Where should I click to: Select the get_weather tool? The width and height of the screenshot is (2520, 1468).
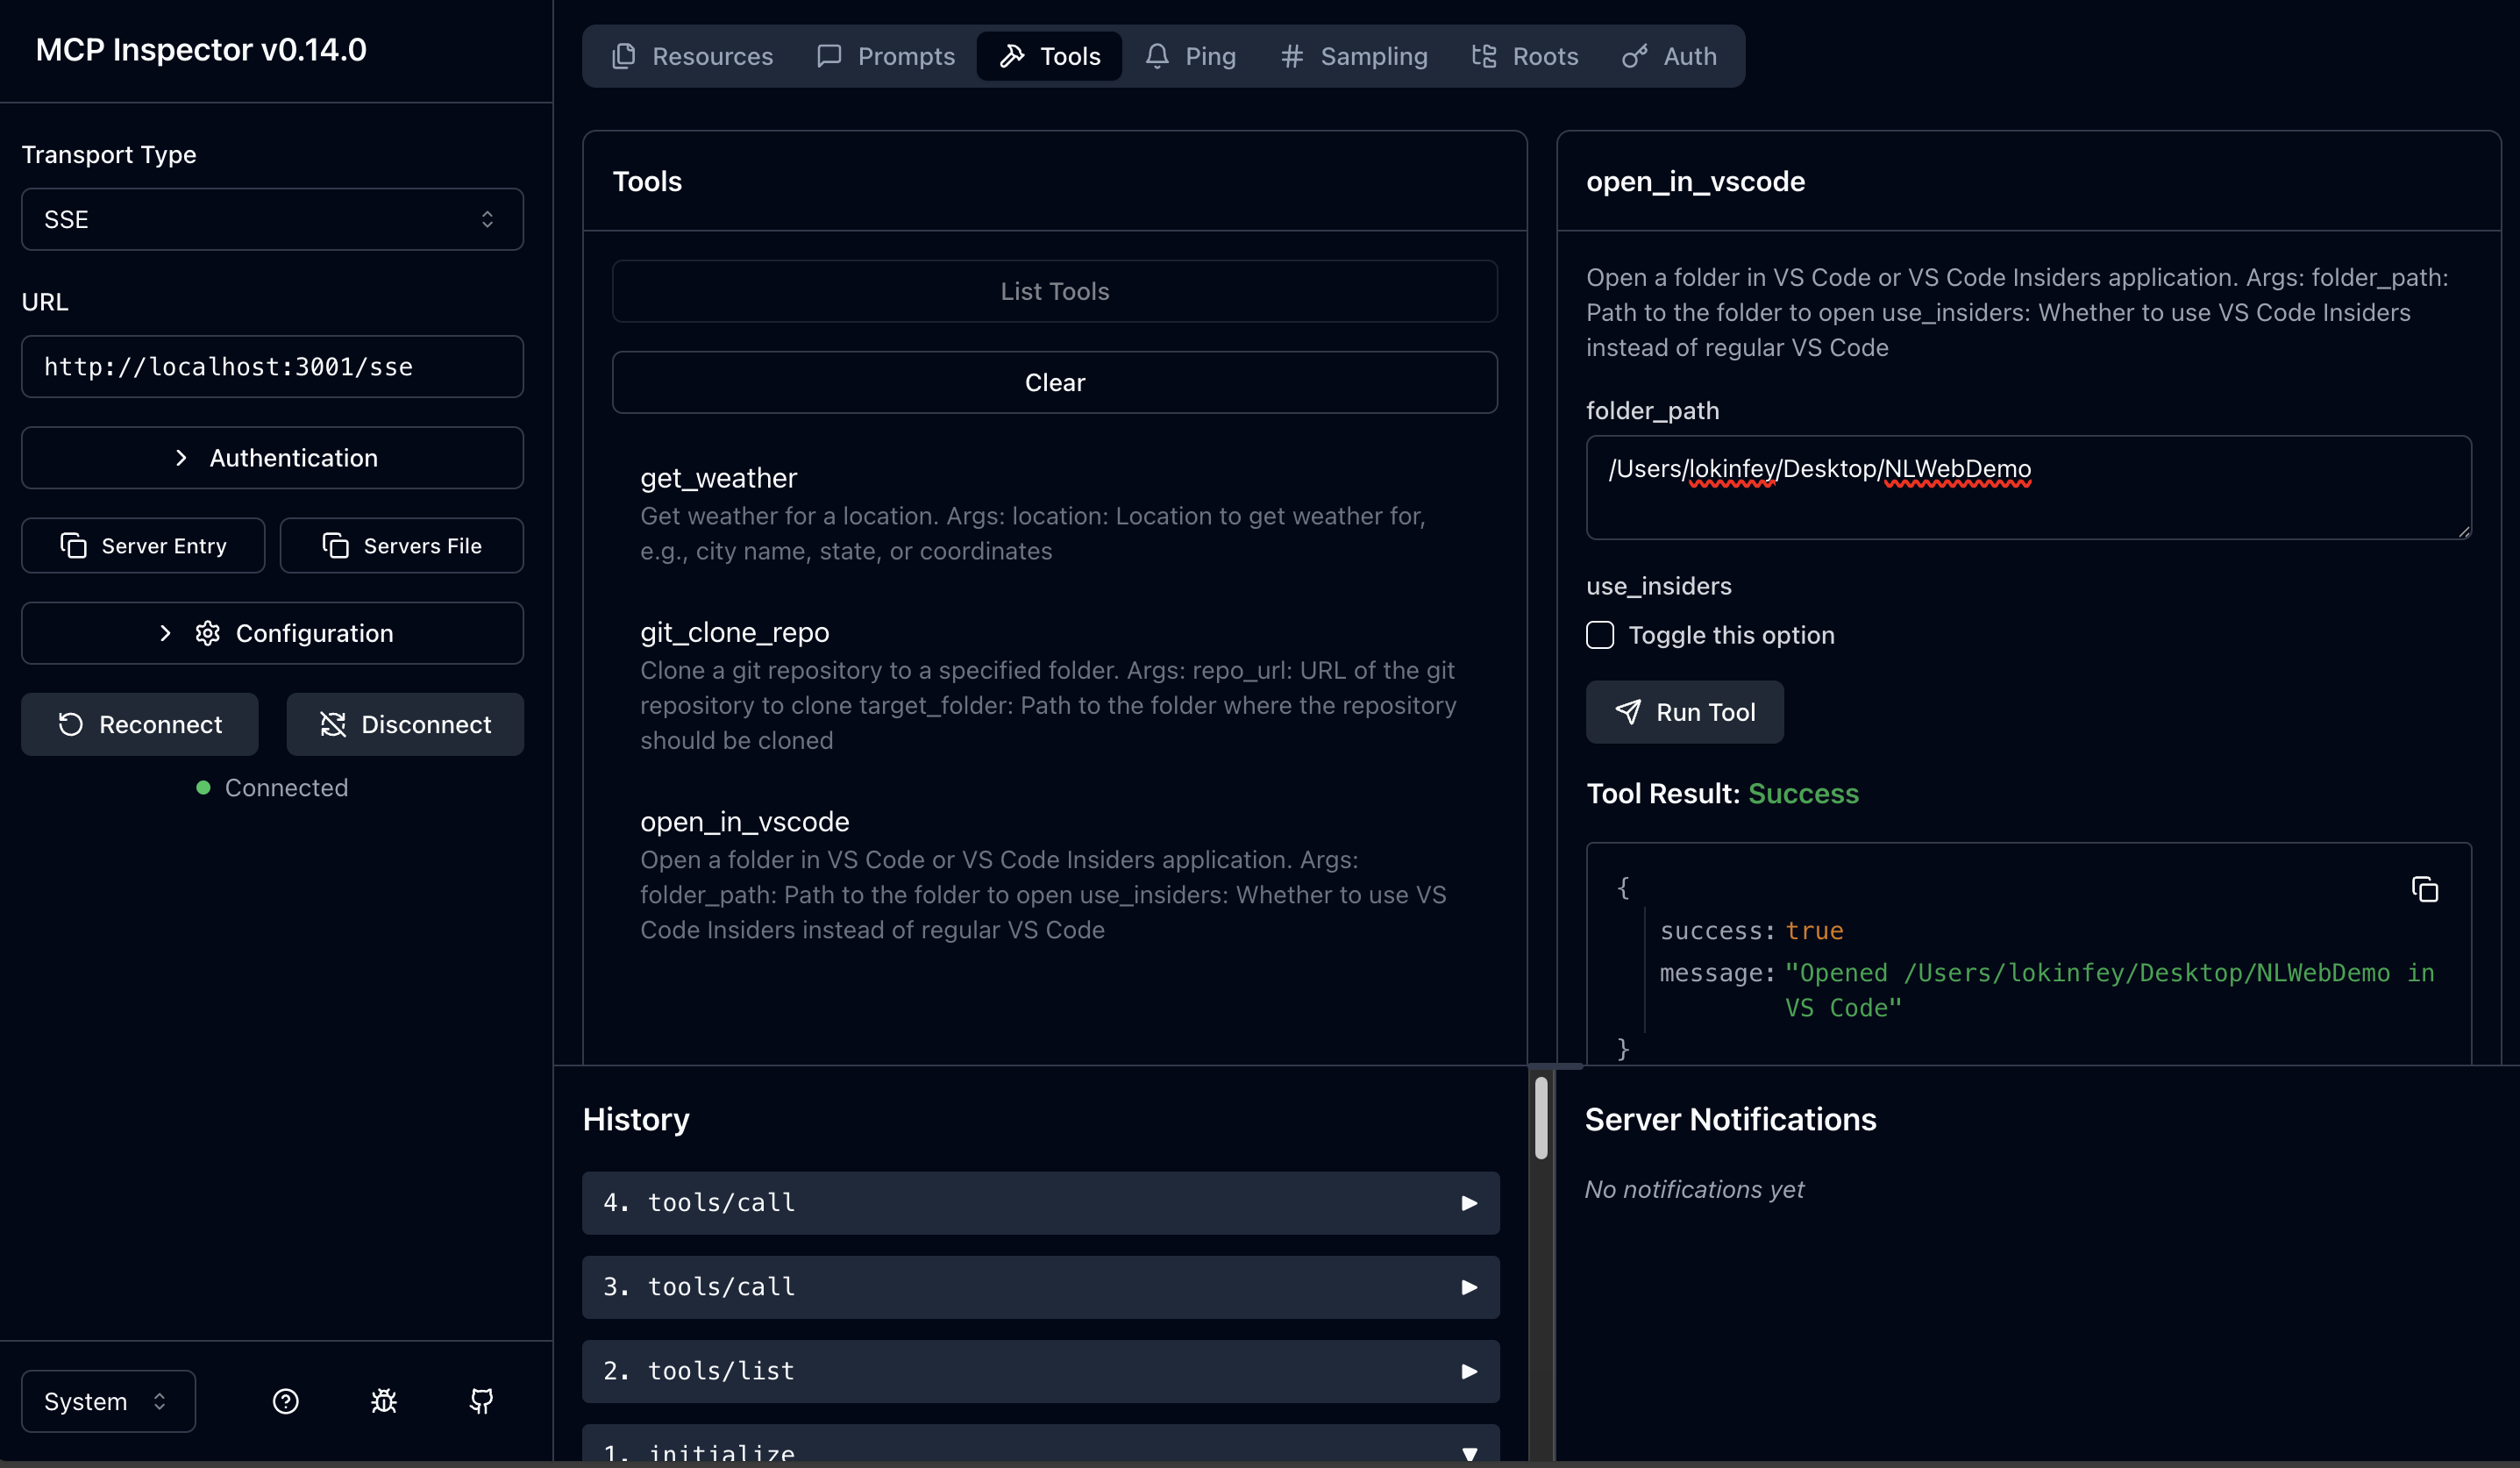coord(1055,514)
